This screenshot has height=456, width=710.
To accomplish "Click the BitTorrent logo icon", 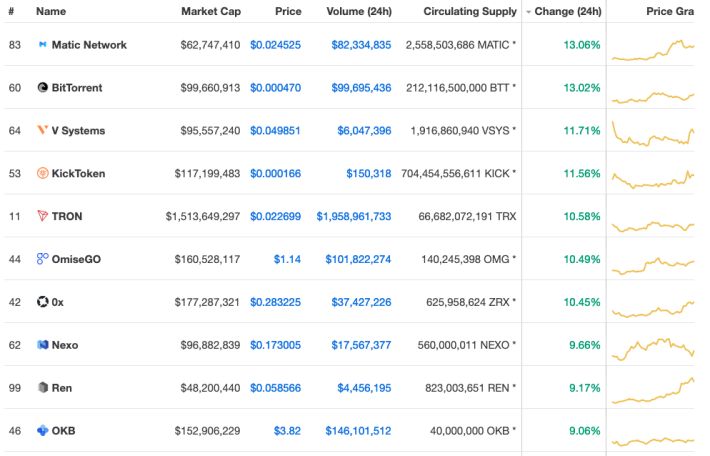I will tap(43, 87).
